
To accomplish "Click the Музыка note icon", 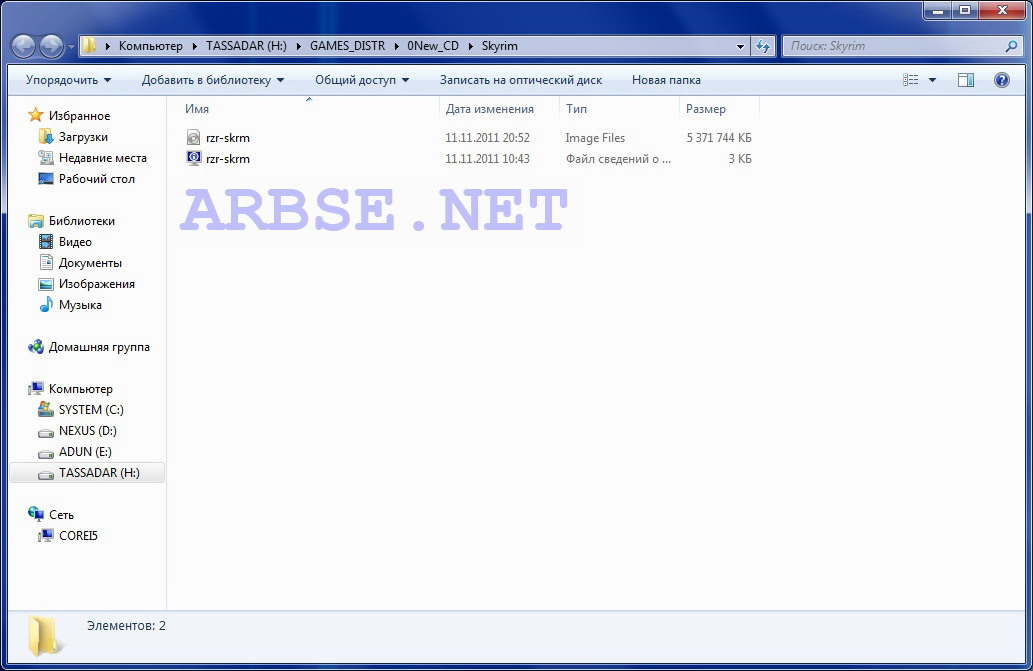I will tap(45, 305).
